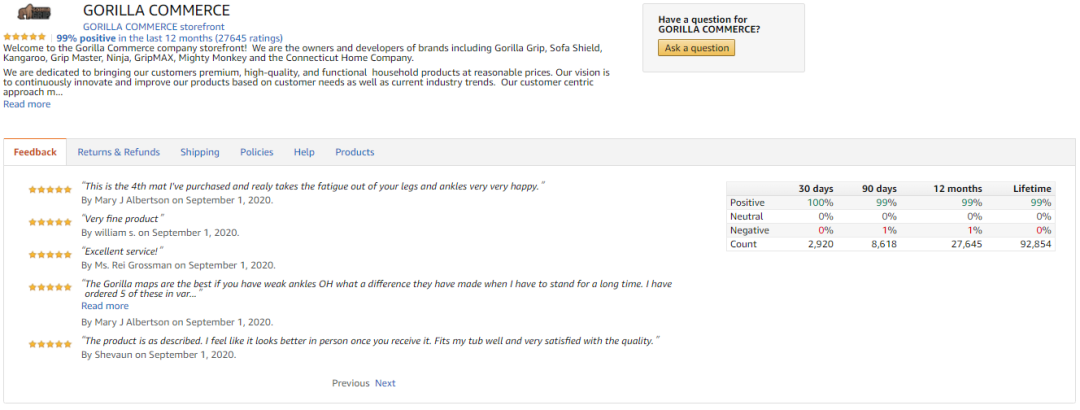Click the Gorilla Commerce logo image
The height and width of the screenshot is (410, 1080).
pos(34,12)
